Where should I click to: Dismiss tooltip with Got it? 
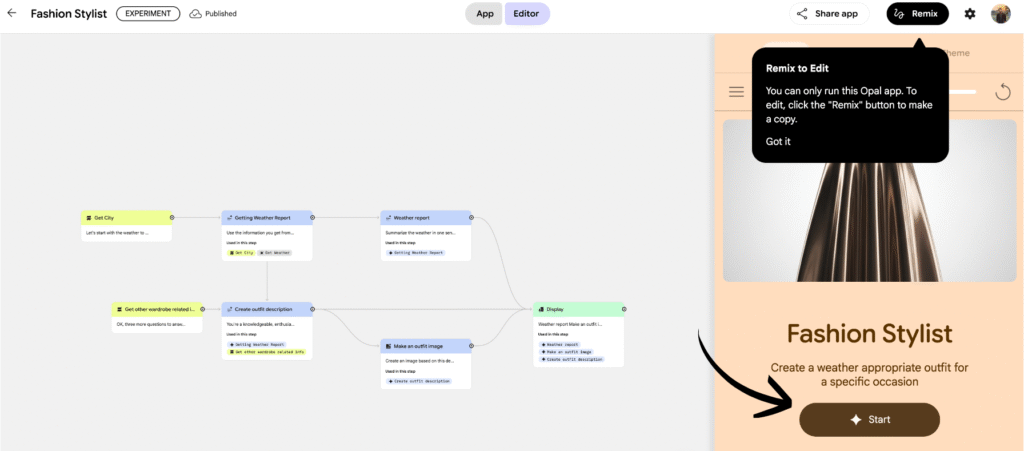click(778, 141)
